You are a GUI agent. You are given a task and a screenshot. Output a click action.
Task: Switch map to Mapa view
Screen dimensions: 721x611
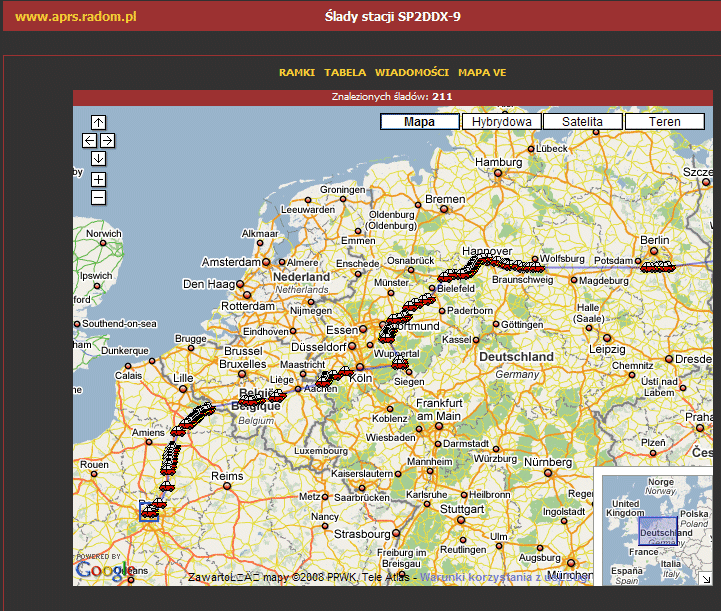coord(419,122)
